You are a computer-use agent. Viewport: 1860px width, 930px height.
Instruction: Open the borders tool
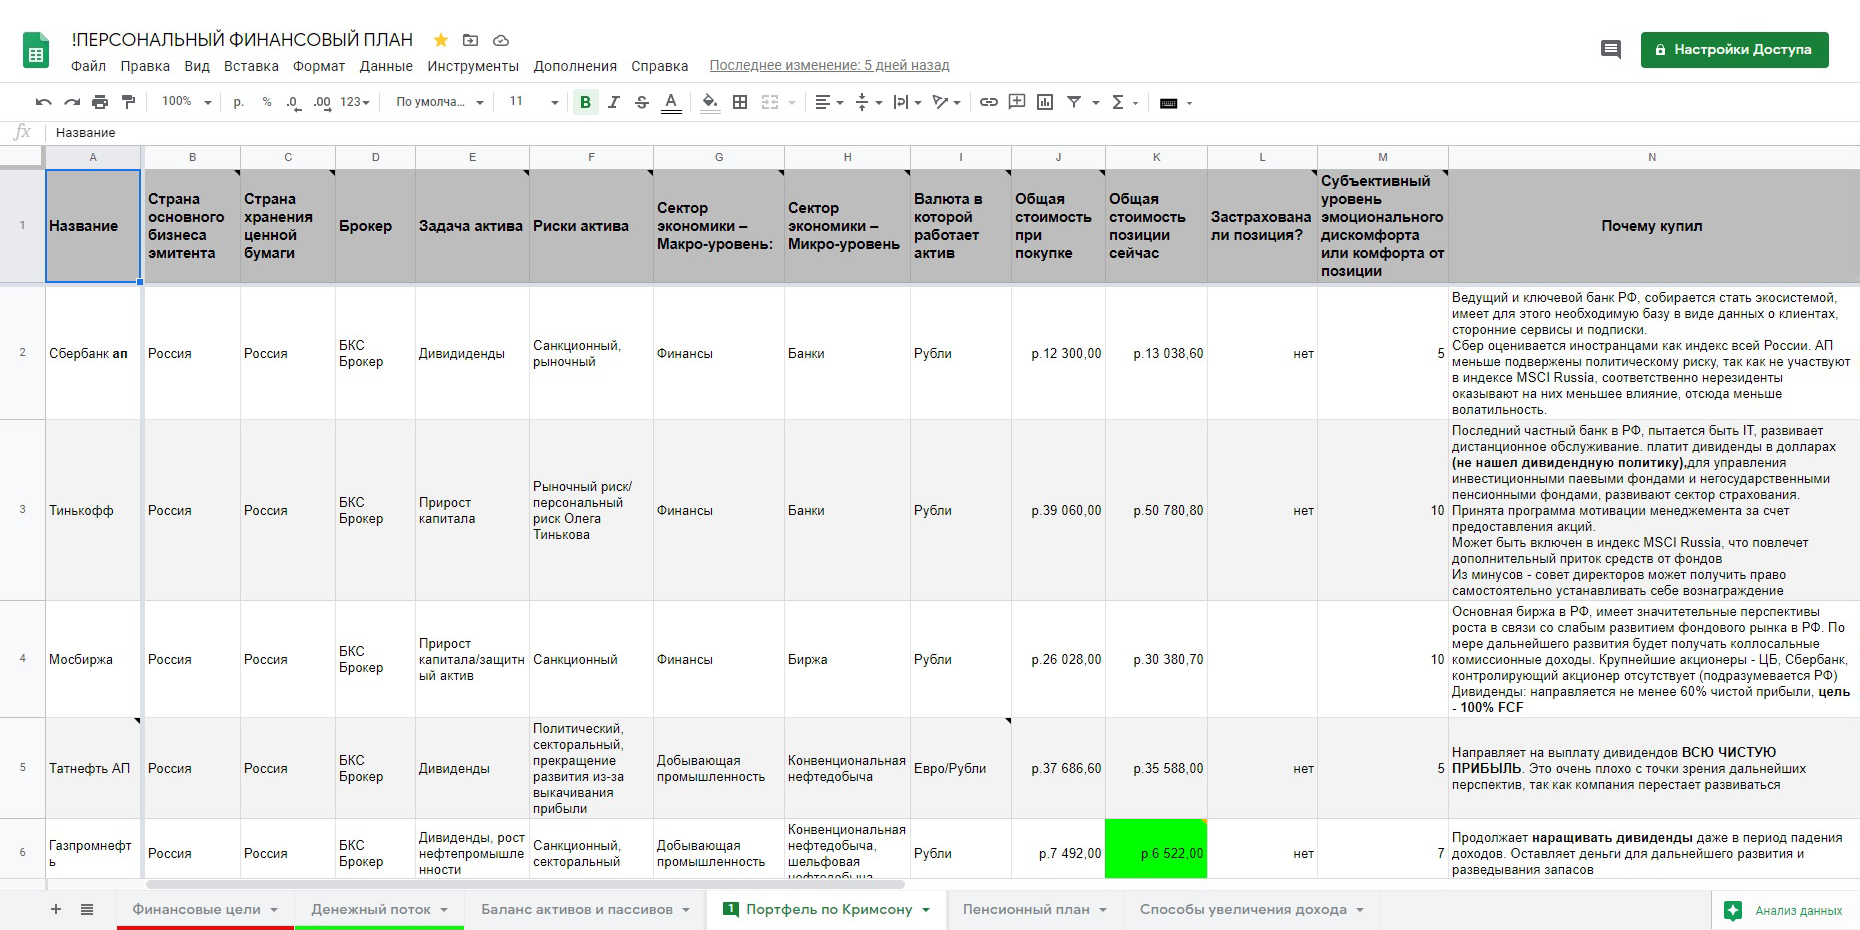tap(740, 102)
